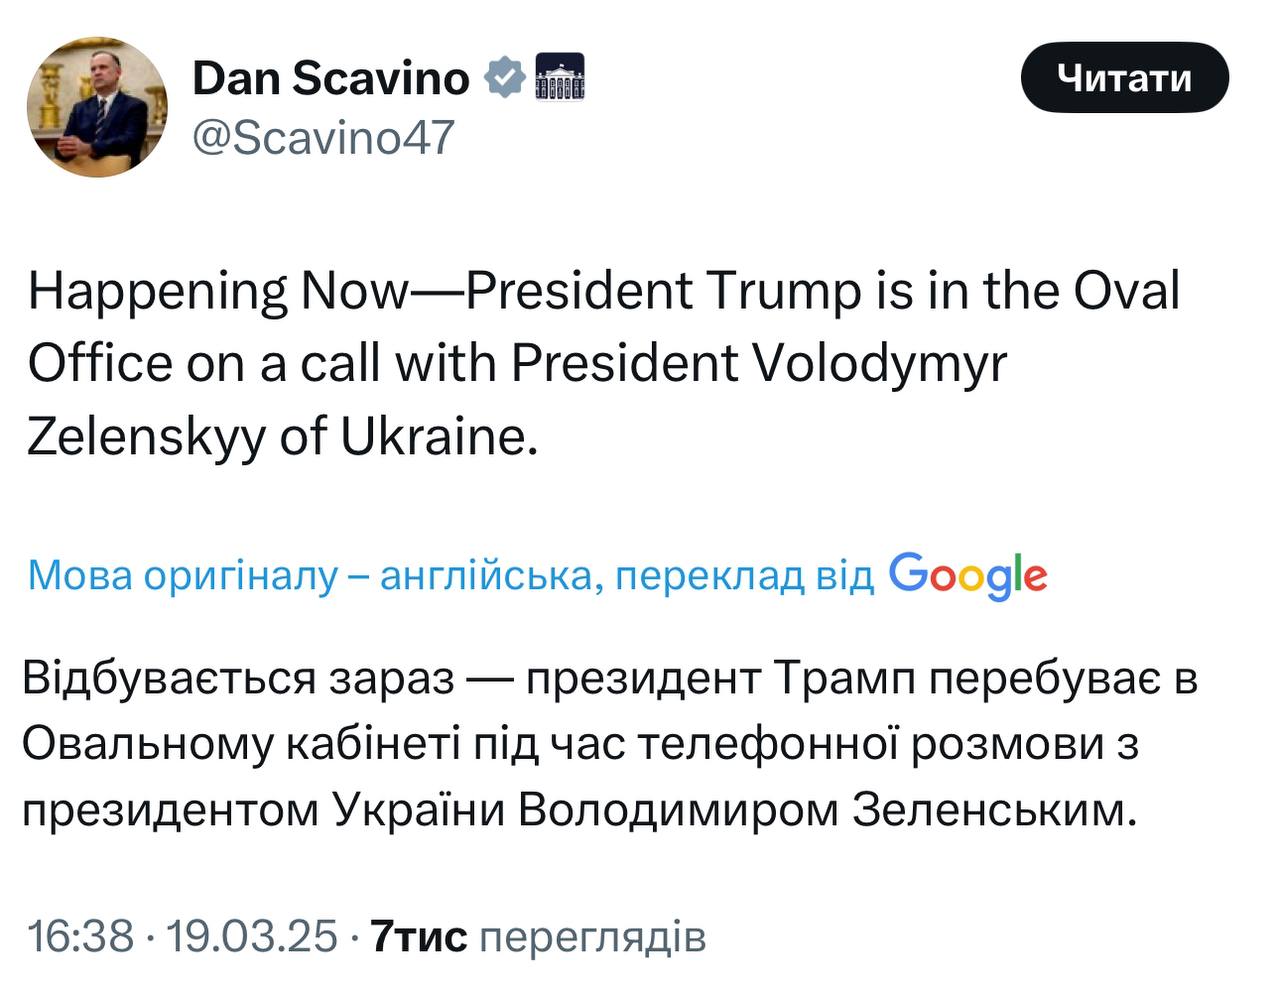1280x994 pixels.
Task: Click the word "переглядів" in footer
Action: [x=593, y=937]
